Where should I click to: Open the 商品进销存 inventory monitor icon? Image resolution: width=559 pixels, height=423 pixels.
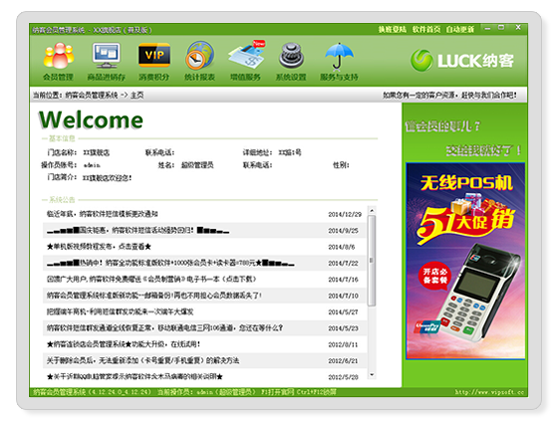coord(106,61)
